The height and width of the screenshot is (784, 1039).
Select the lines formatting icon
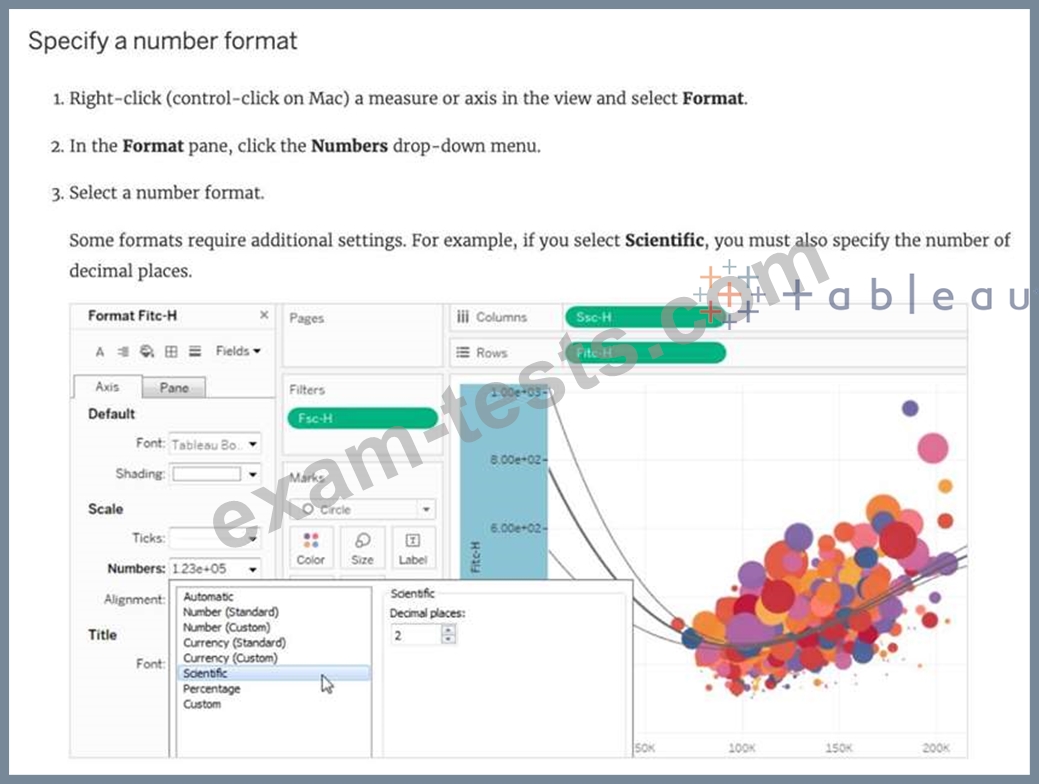pyautogui.click(x=195, y=351)
